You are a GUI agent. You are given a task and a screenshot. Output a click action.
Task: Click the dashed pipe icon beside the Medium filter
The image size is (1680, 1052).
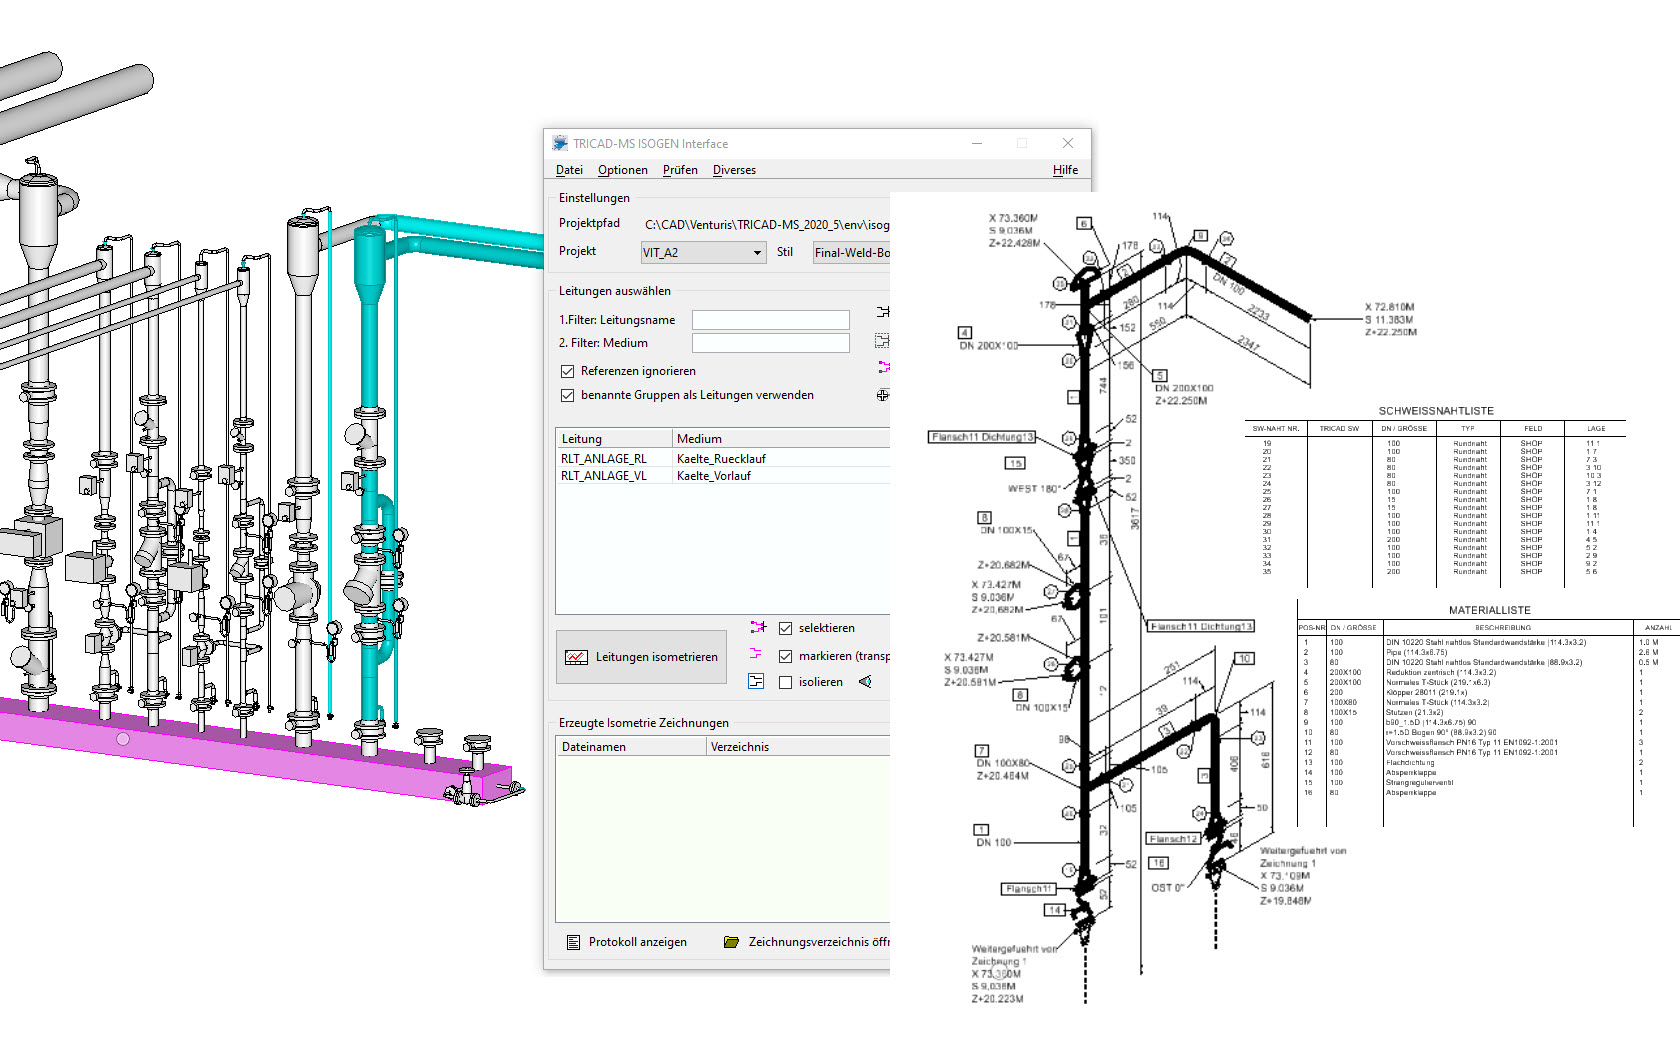882,340
